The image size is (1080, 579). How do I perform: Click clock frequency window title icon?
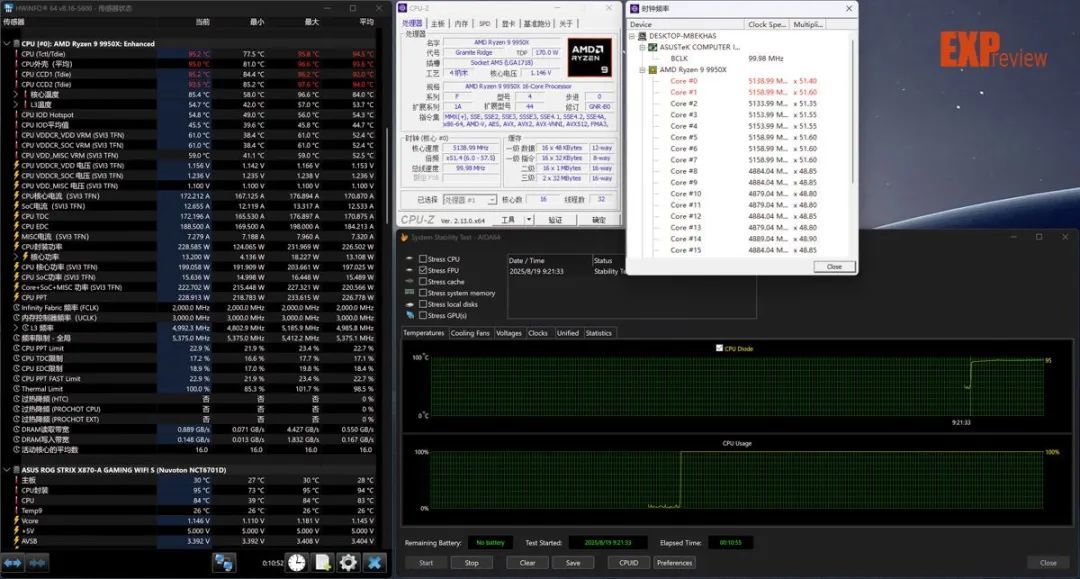point(634,8)
